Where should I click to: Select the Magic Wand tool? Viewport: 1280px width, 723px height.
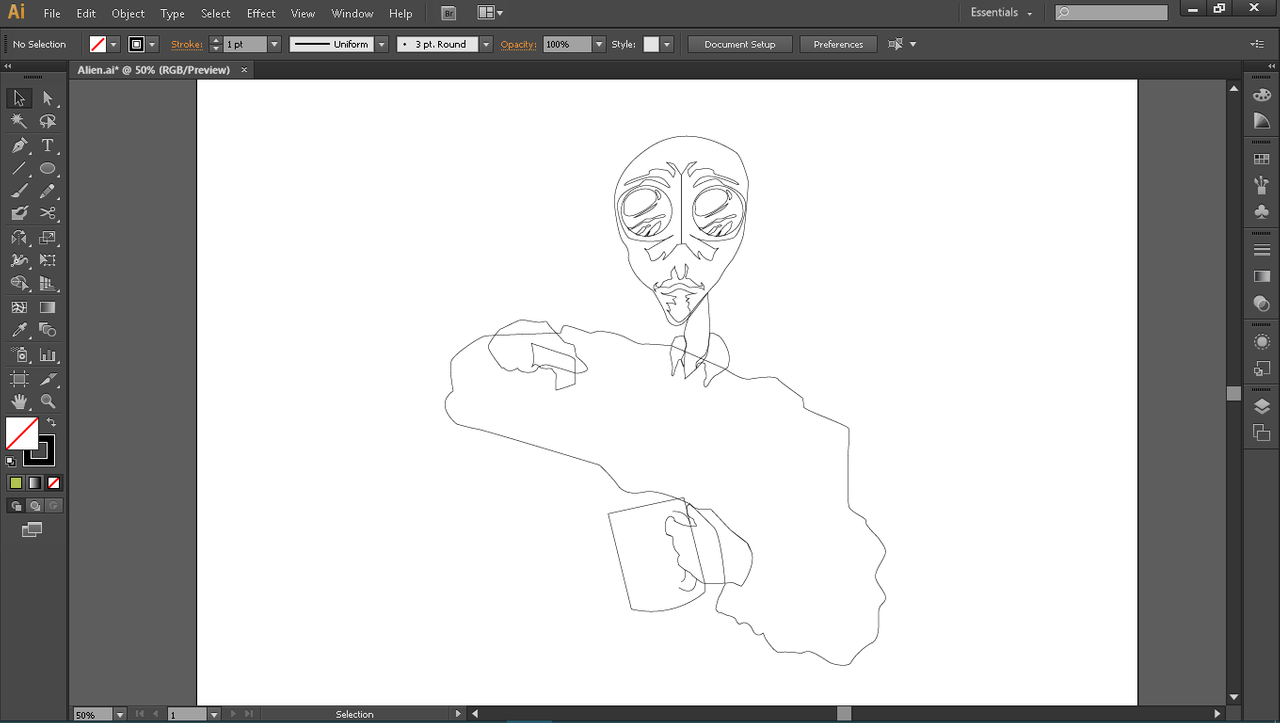tap(19, 121)
